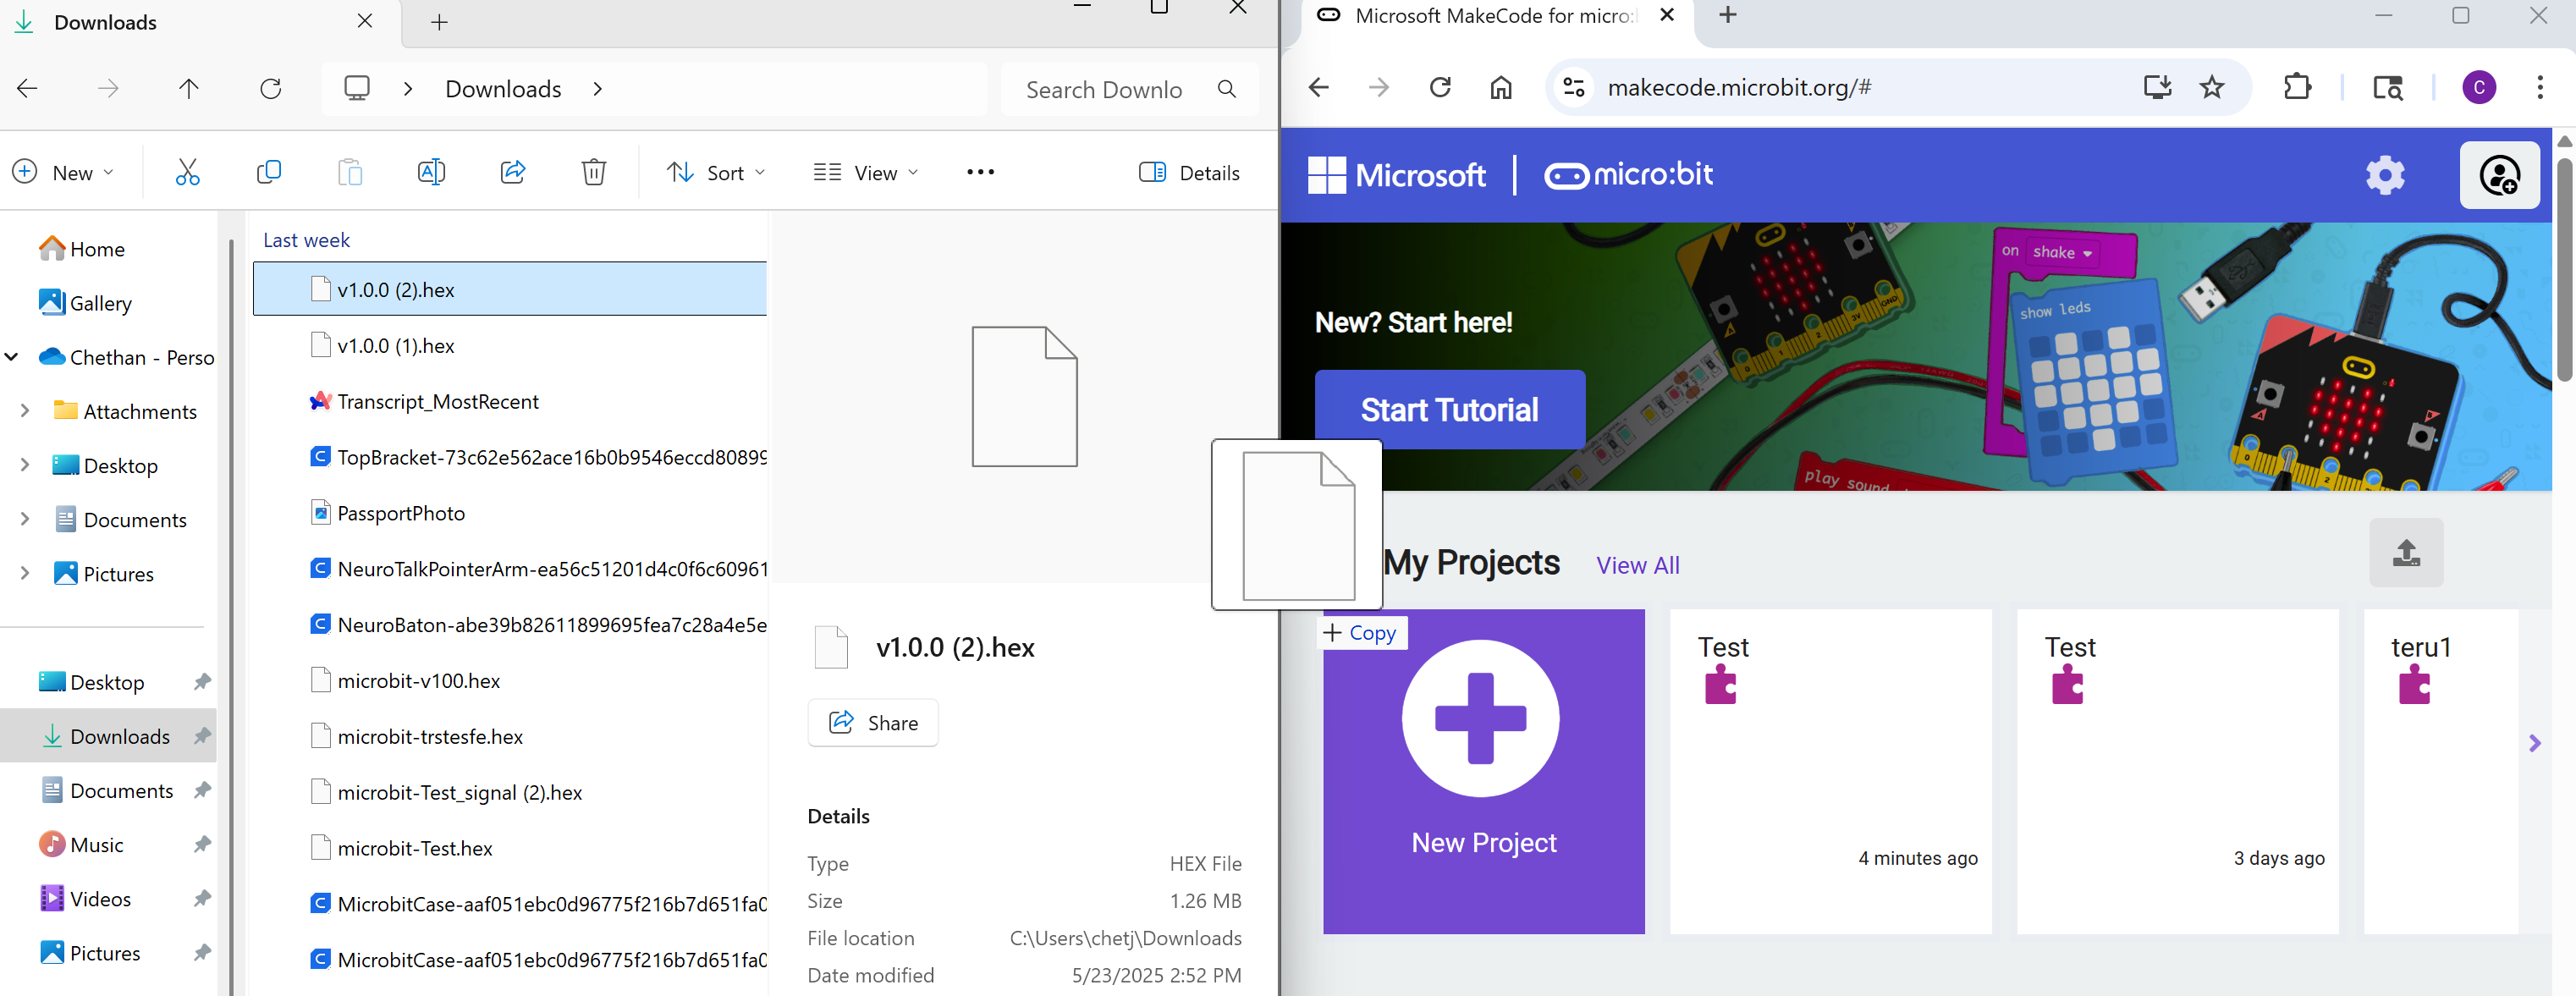Go back in File Explorer
The image size is (2576, 996).
click(27, 89)
